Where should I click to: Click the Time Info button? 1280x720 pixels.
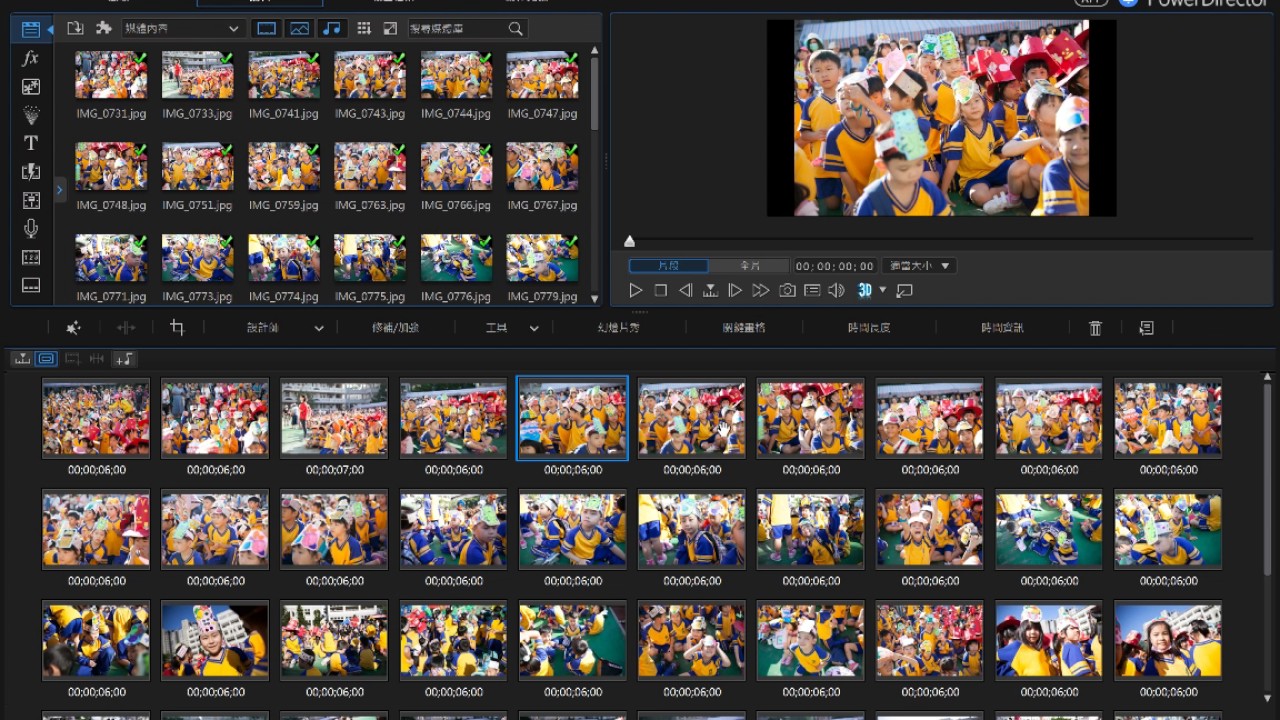(1002, 328)
